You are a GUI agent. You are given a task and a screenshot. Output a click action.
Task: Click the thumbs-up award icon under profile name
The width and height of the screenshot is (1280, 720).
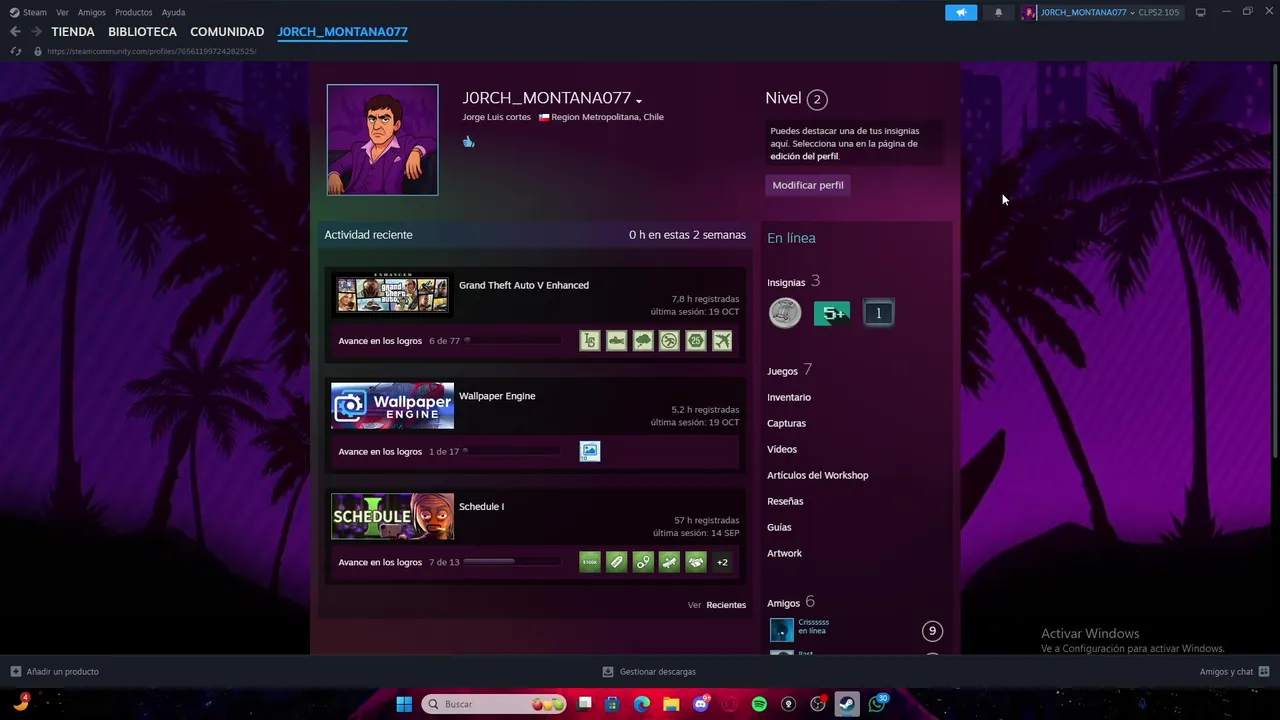[468, 142]
